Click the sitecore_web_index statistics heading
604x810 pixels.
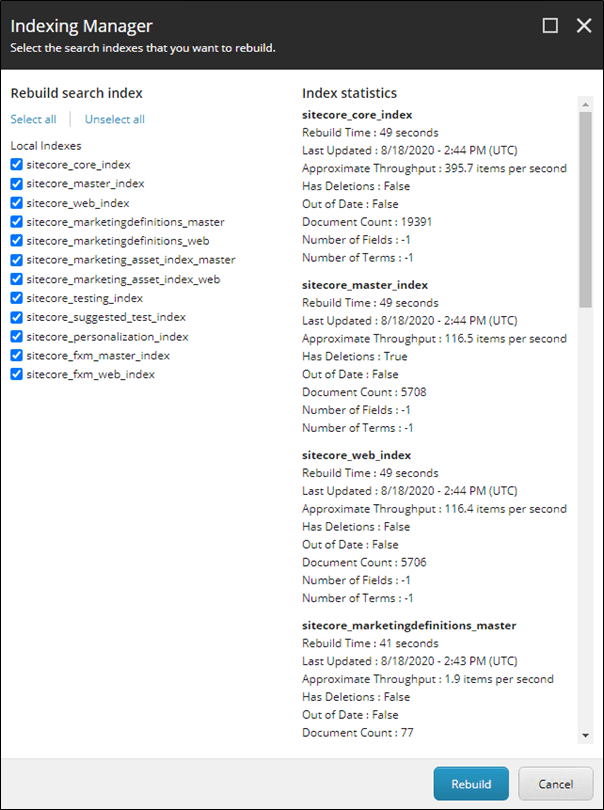click(357, 456)
